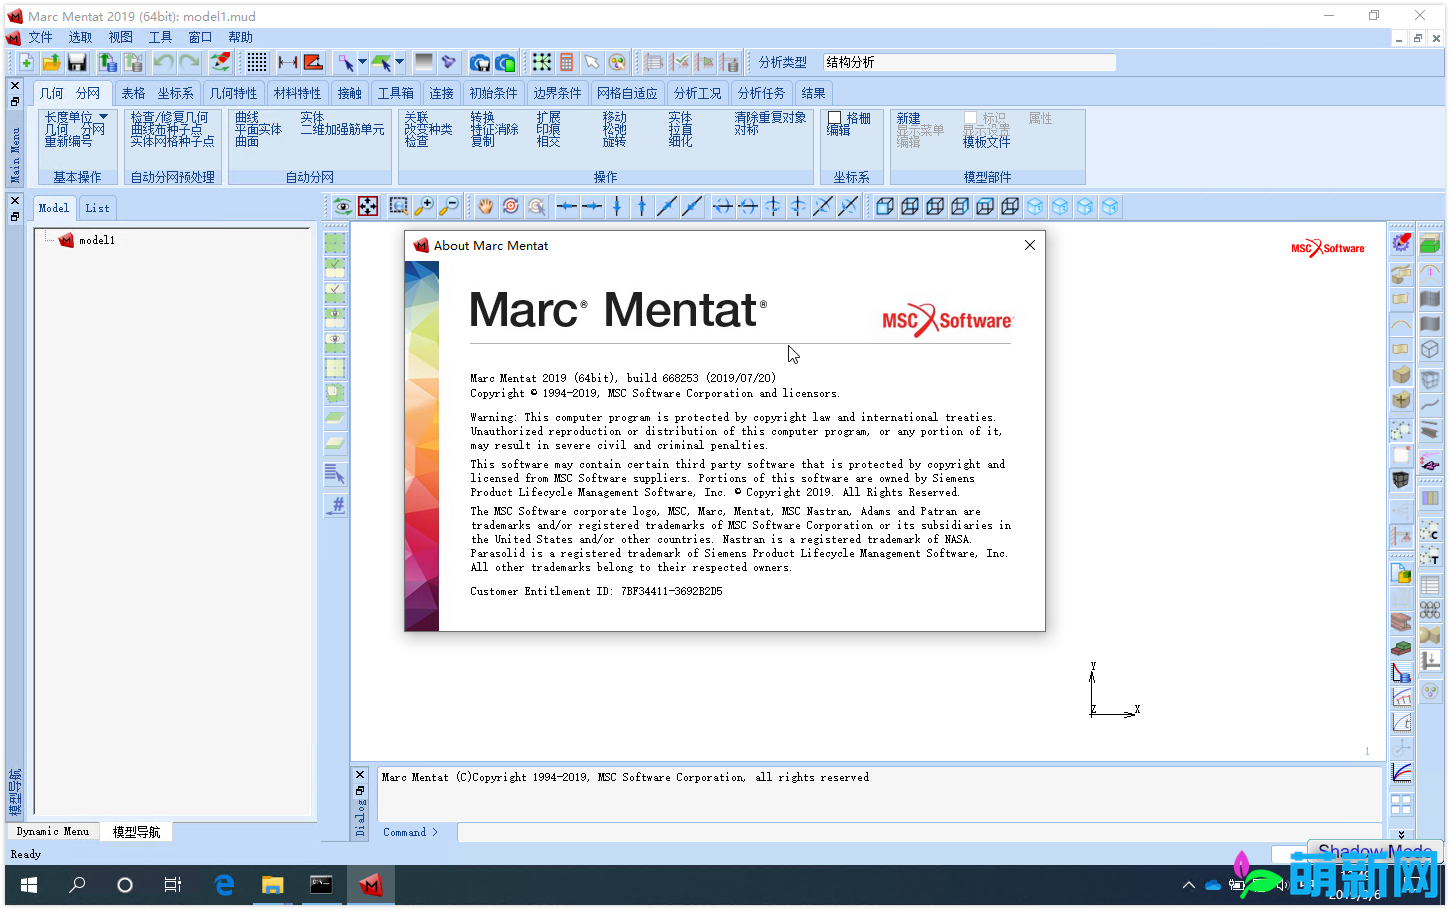This screenshot has height=910, width=1450.
Task: Click the Windows Start button
Action: (x=29, y=885)
